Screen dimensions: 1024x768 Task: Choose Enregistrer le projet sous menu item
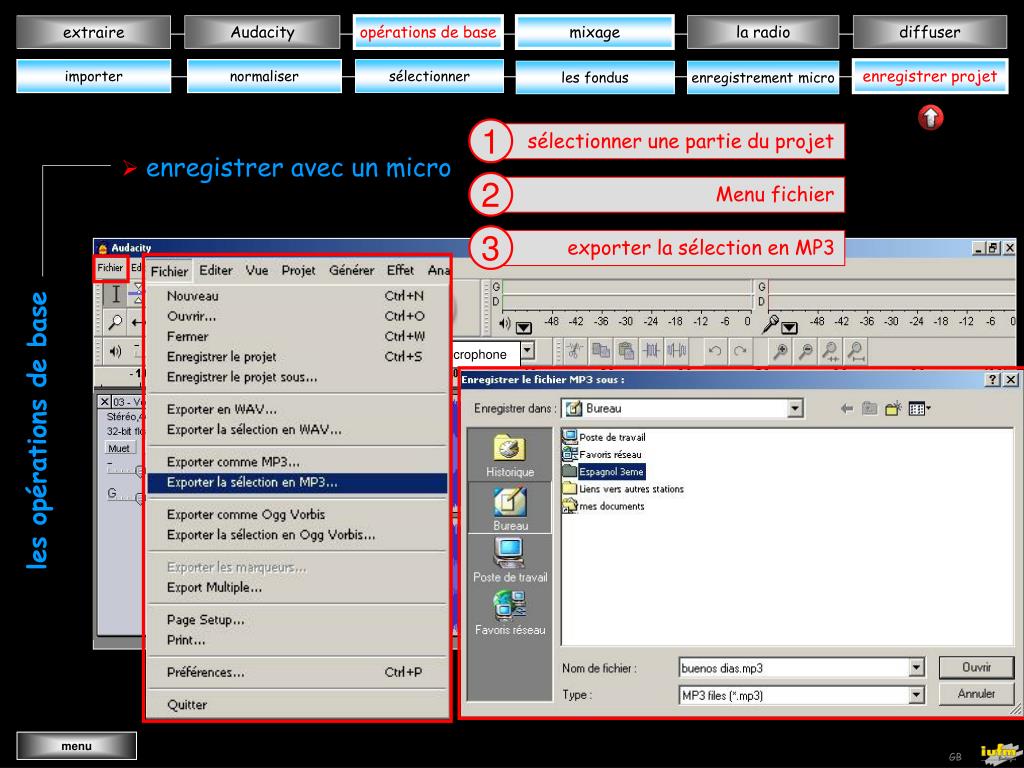point(297,377)
